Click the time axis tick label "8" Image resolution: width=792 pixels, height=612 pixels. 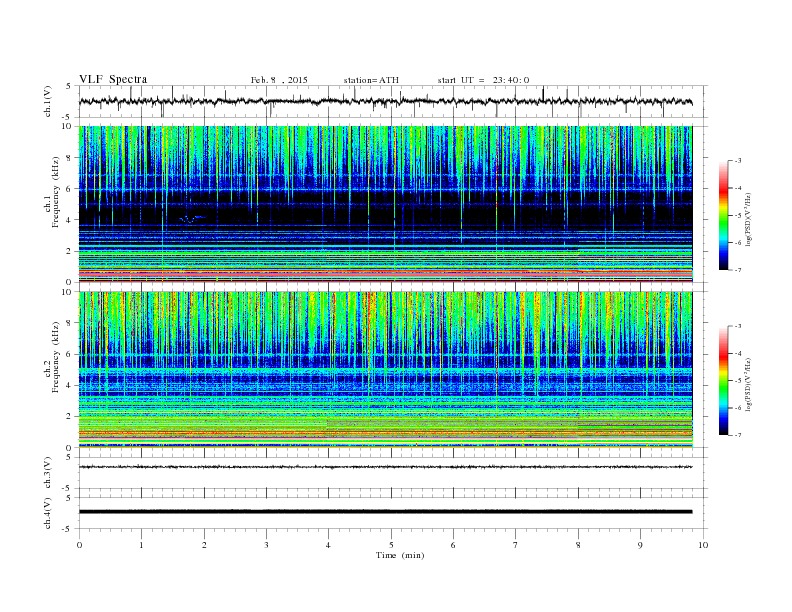tap(578, 545)
